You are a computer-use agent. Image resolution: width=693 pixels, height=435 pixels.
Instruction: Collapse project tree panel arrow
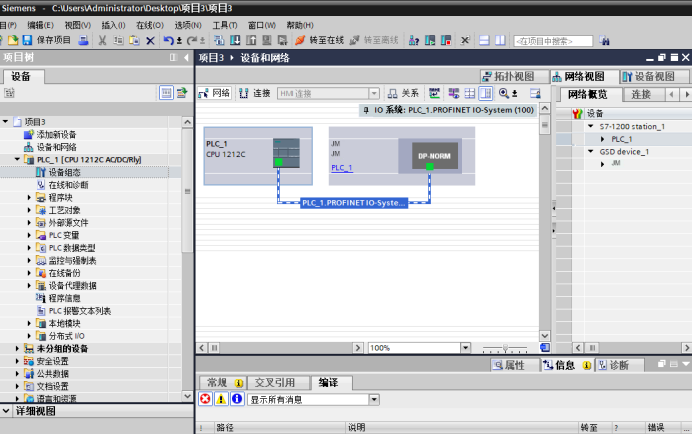tap(187, 57)
